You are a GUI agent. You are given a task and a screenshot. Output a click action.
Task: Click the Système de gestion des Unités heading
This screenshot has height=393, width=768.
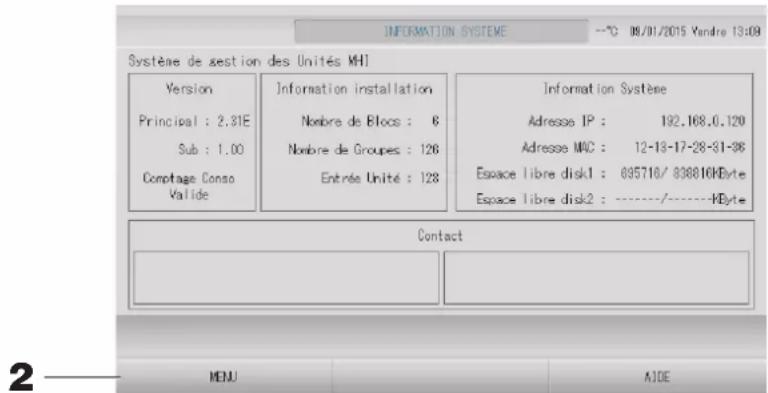coord(249,61)
